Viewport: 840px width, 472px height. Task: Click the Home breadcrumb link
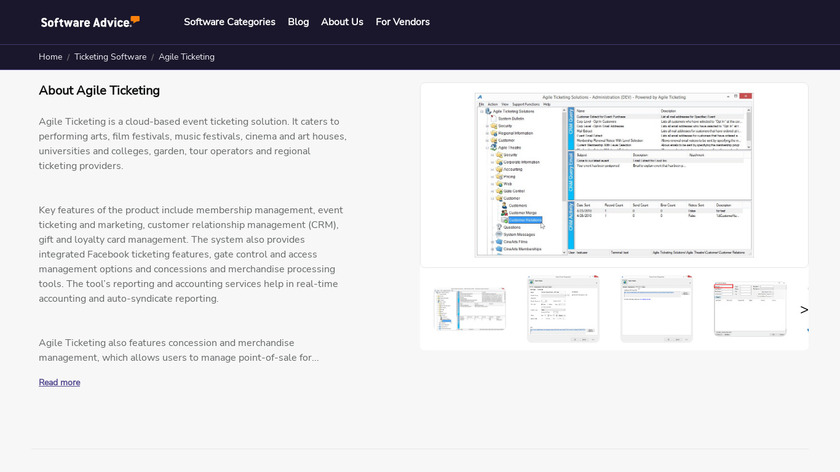(x=50, y=57)
